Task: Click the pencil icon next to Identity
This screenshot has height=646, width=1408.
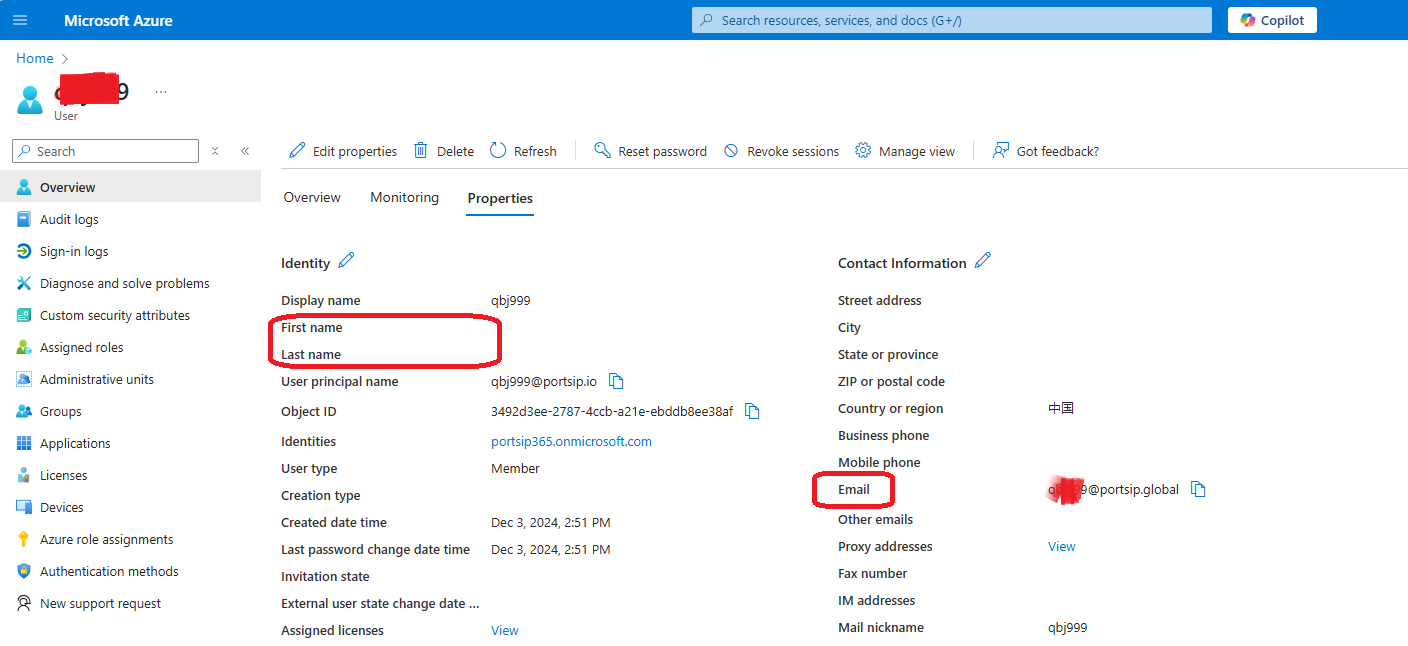Action: [x=346, y=261]
